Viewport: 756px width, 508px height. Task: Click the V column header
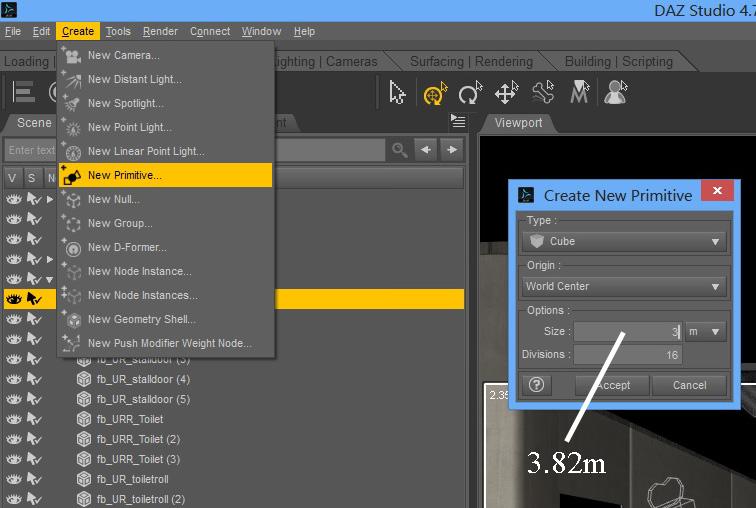click(12, 178)
